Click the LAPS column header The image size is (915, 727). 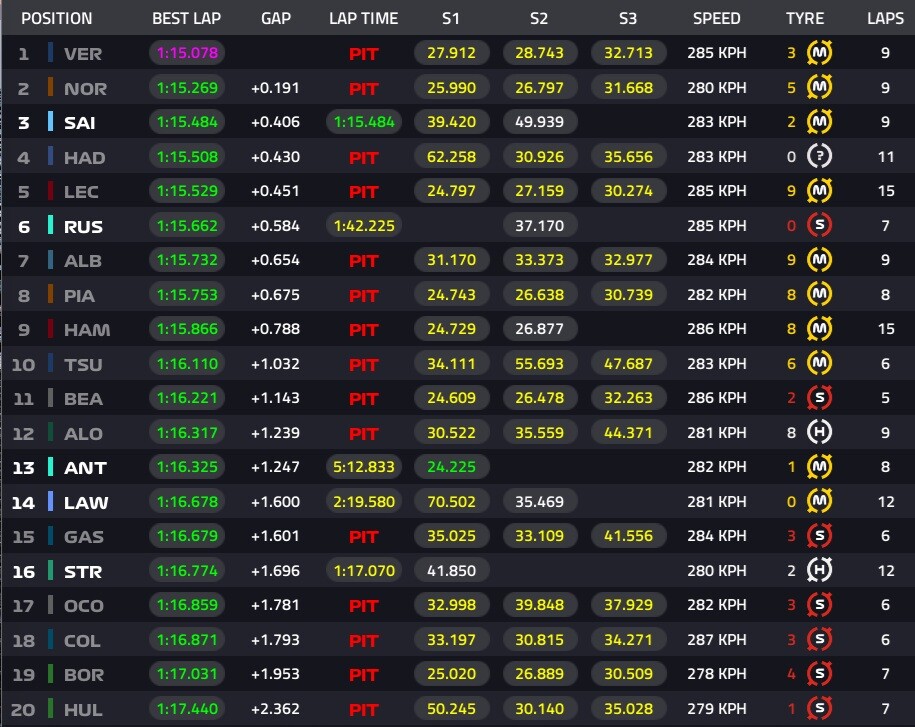[x=885, y=19]
